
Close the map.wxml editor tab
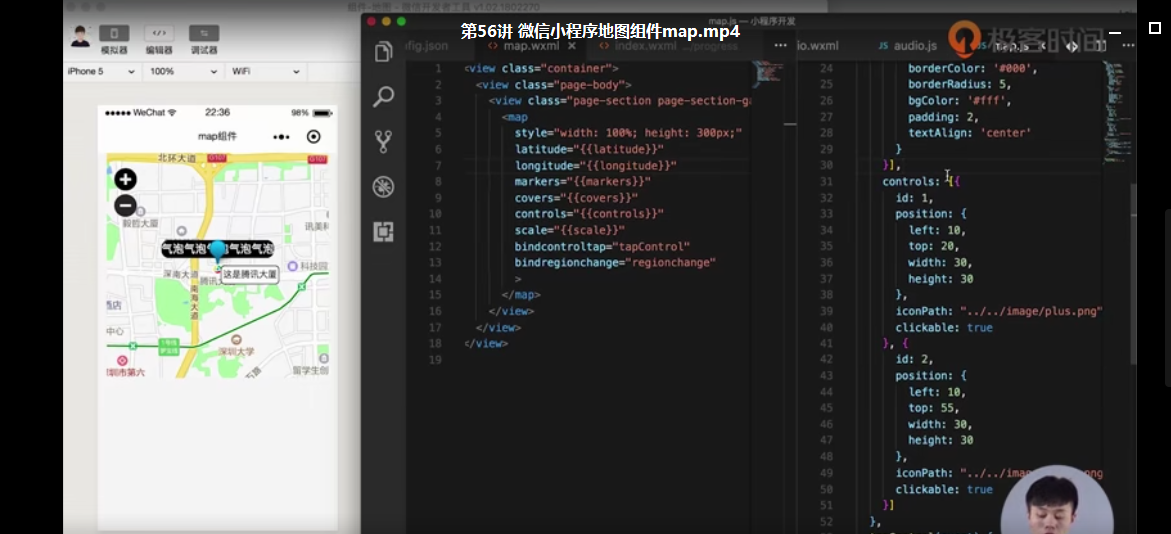pos(572,46)
